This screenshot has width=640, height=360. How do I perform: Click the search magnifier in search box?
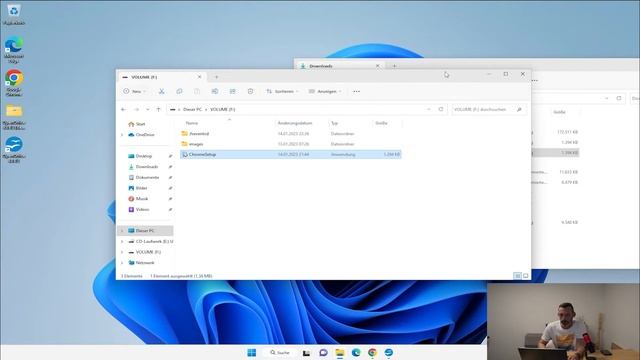(519, 109)
